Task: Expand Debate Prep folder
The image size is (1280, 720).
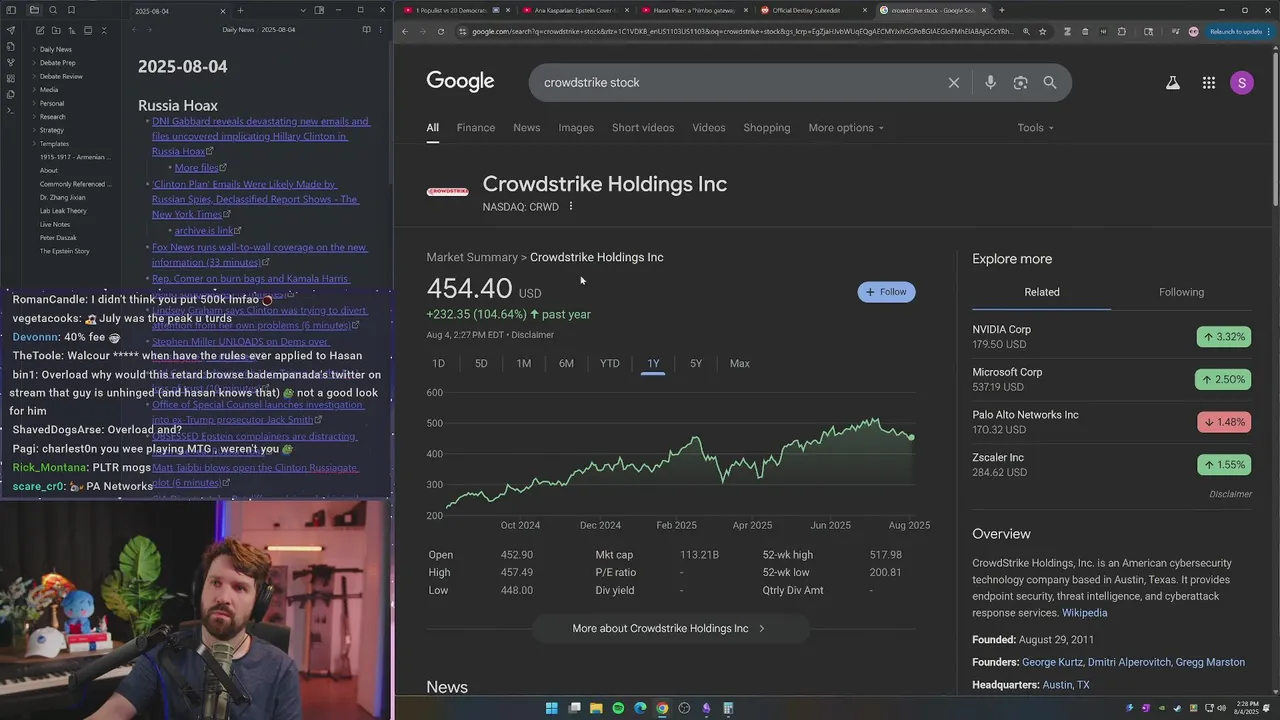Action: pyautogui.click(x=57, y=63)
